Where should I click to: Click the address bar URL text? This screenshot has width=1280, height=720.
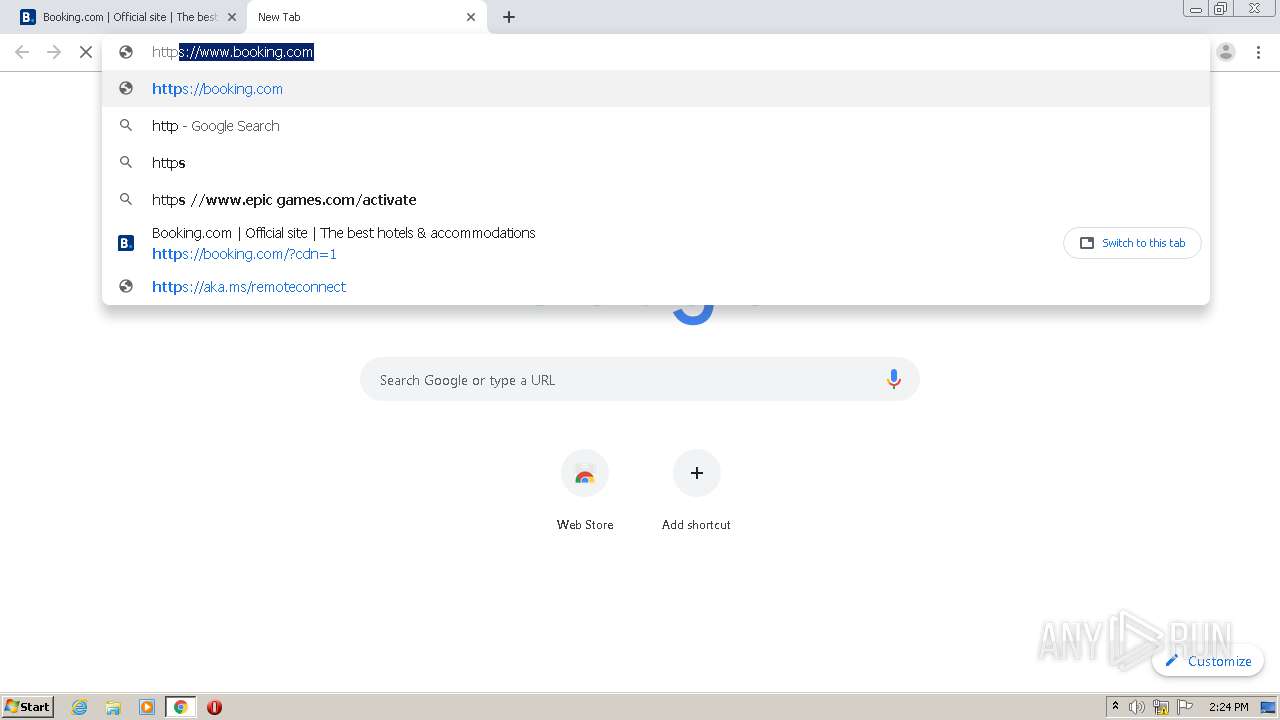pos(233,52)
